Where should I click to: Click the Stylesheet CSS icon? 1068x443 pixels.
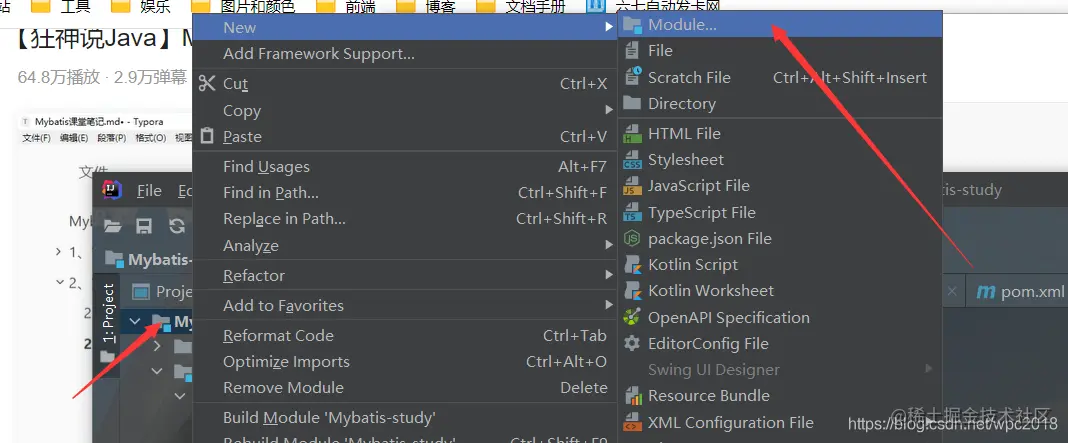click(633, 160)
